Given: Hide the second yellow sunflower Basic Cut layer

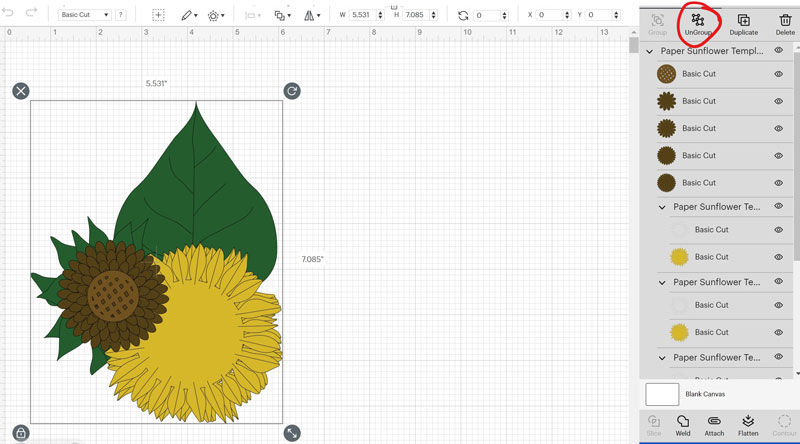Looking at the screenshot, I should pos(779,332).
